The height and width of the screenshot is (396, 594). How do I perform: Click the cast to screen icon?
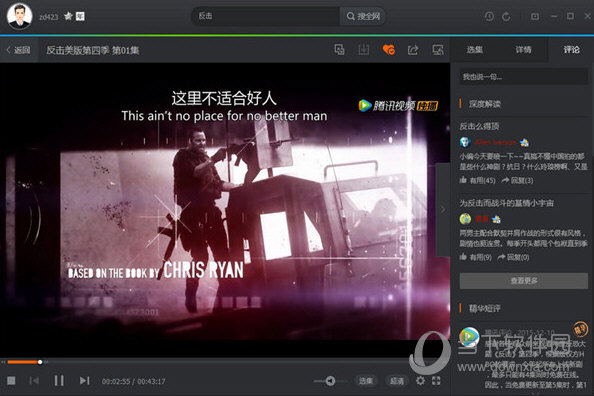(x=438, y=50)
